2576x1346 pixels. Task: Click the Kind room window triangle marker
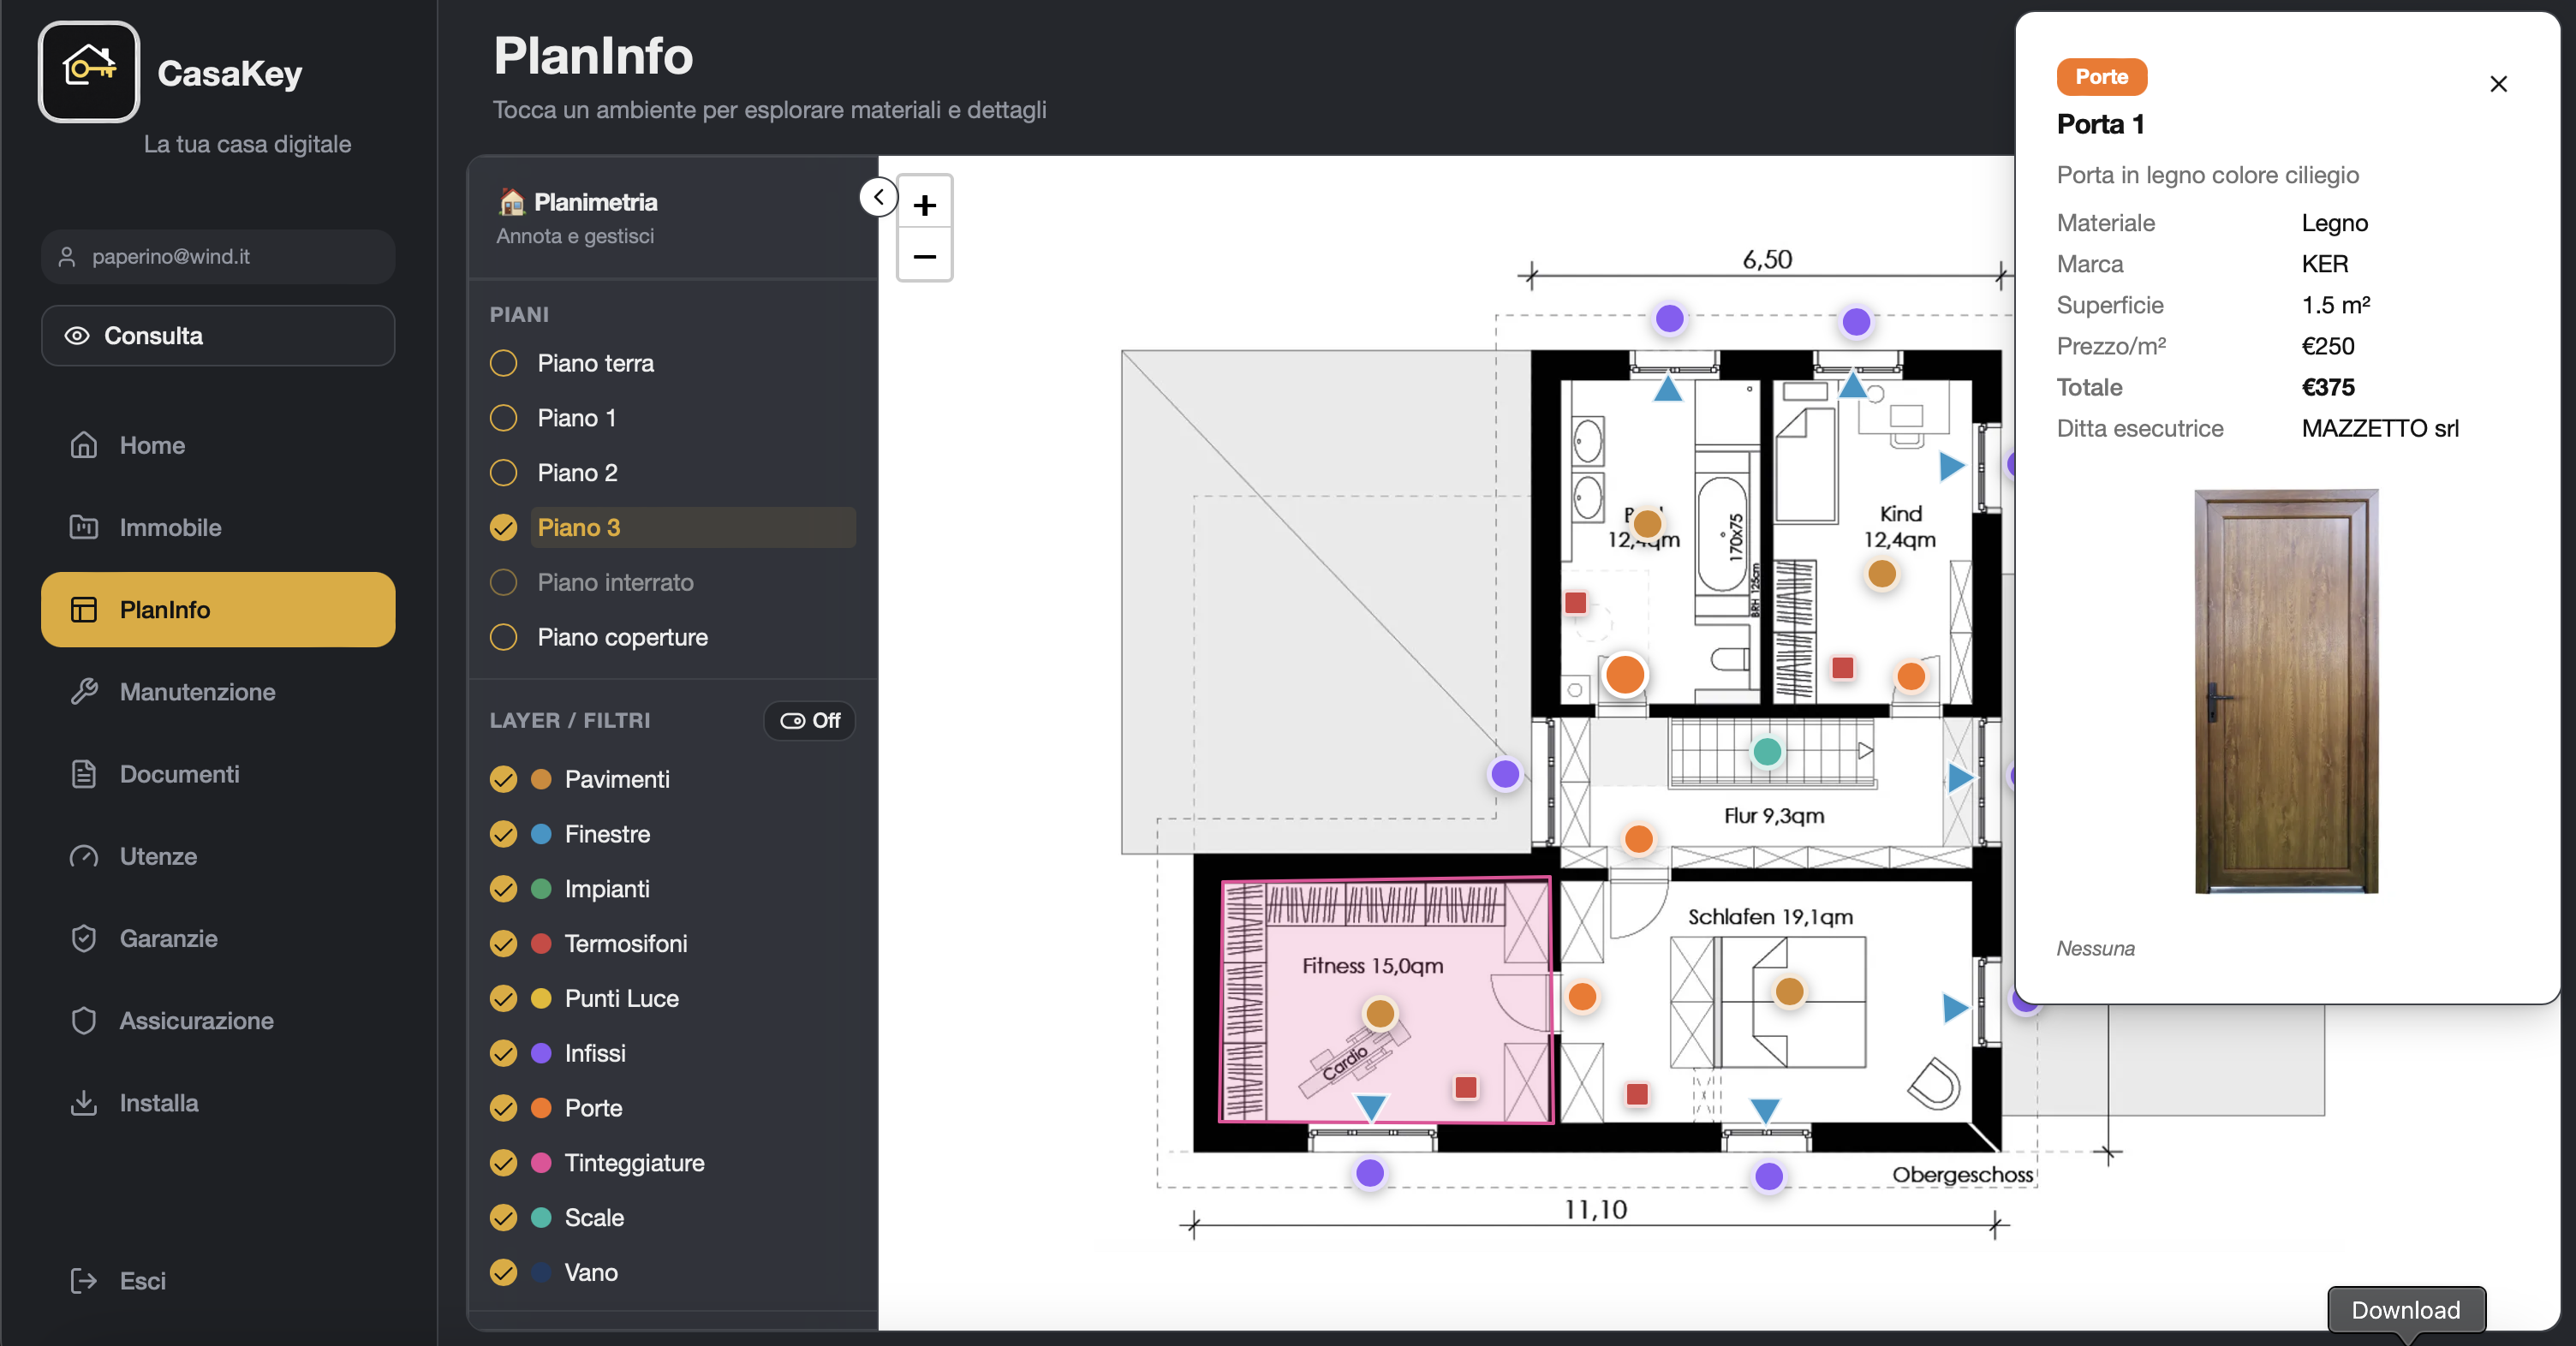pyautogui.click(x=1852, y=385)
